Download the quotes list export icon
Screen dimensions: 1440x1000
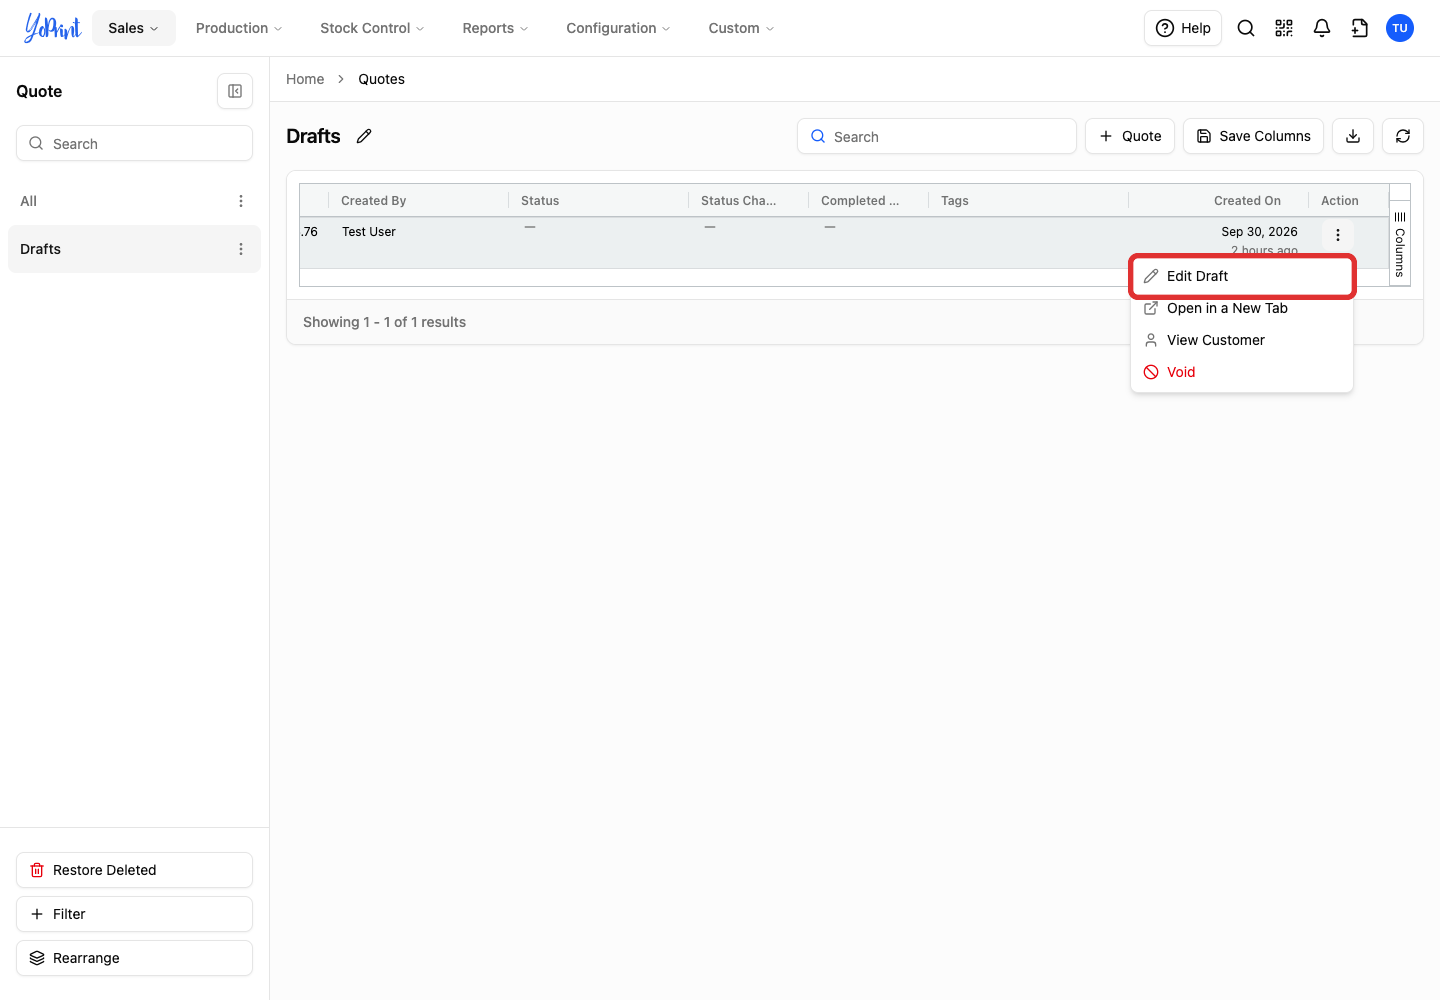click(x=1353, y=136)
